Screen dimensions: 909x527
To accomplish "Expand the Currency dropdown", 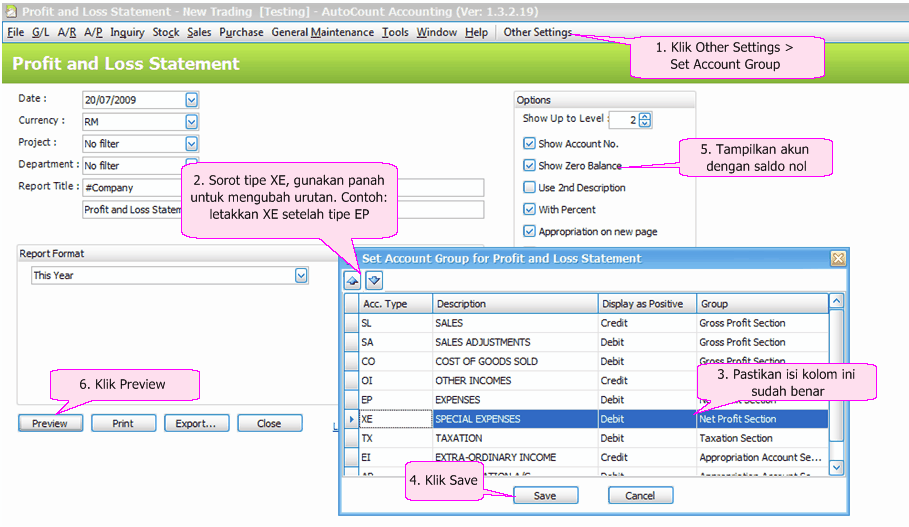I will coord(191,122).
